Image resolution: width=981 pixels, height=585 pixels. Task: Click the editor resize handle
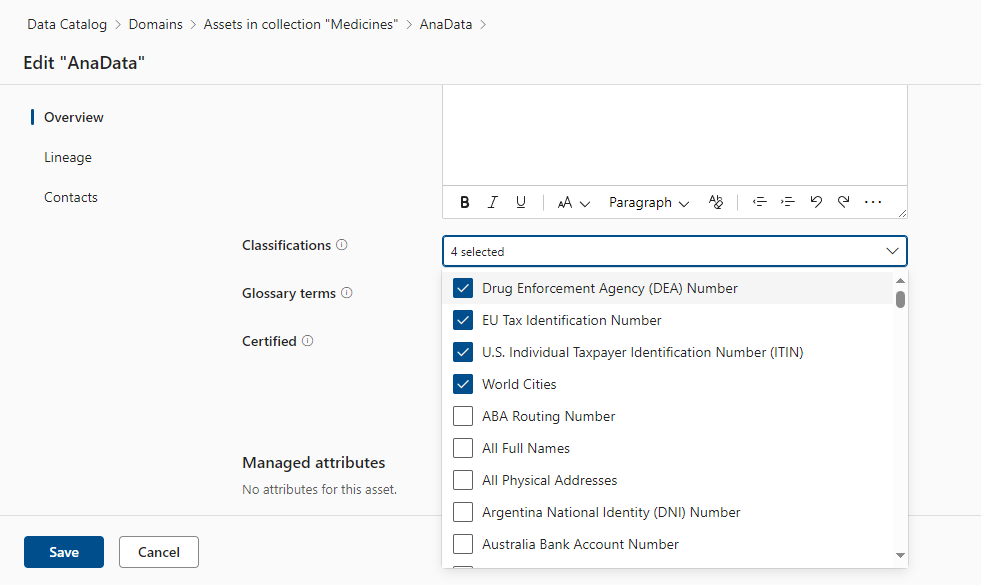pyautogui.click(x=902, y=213)
